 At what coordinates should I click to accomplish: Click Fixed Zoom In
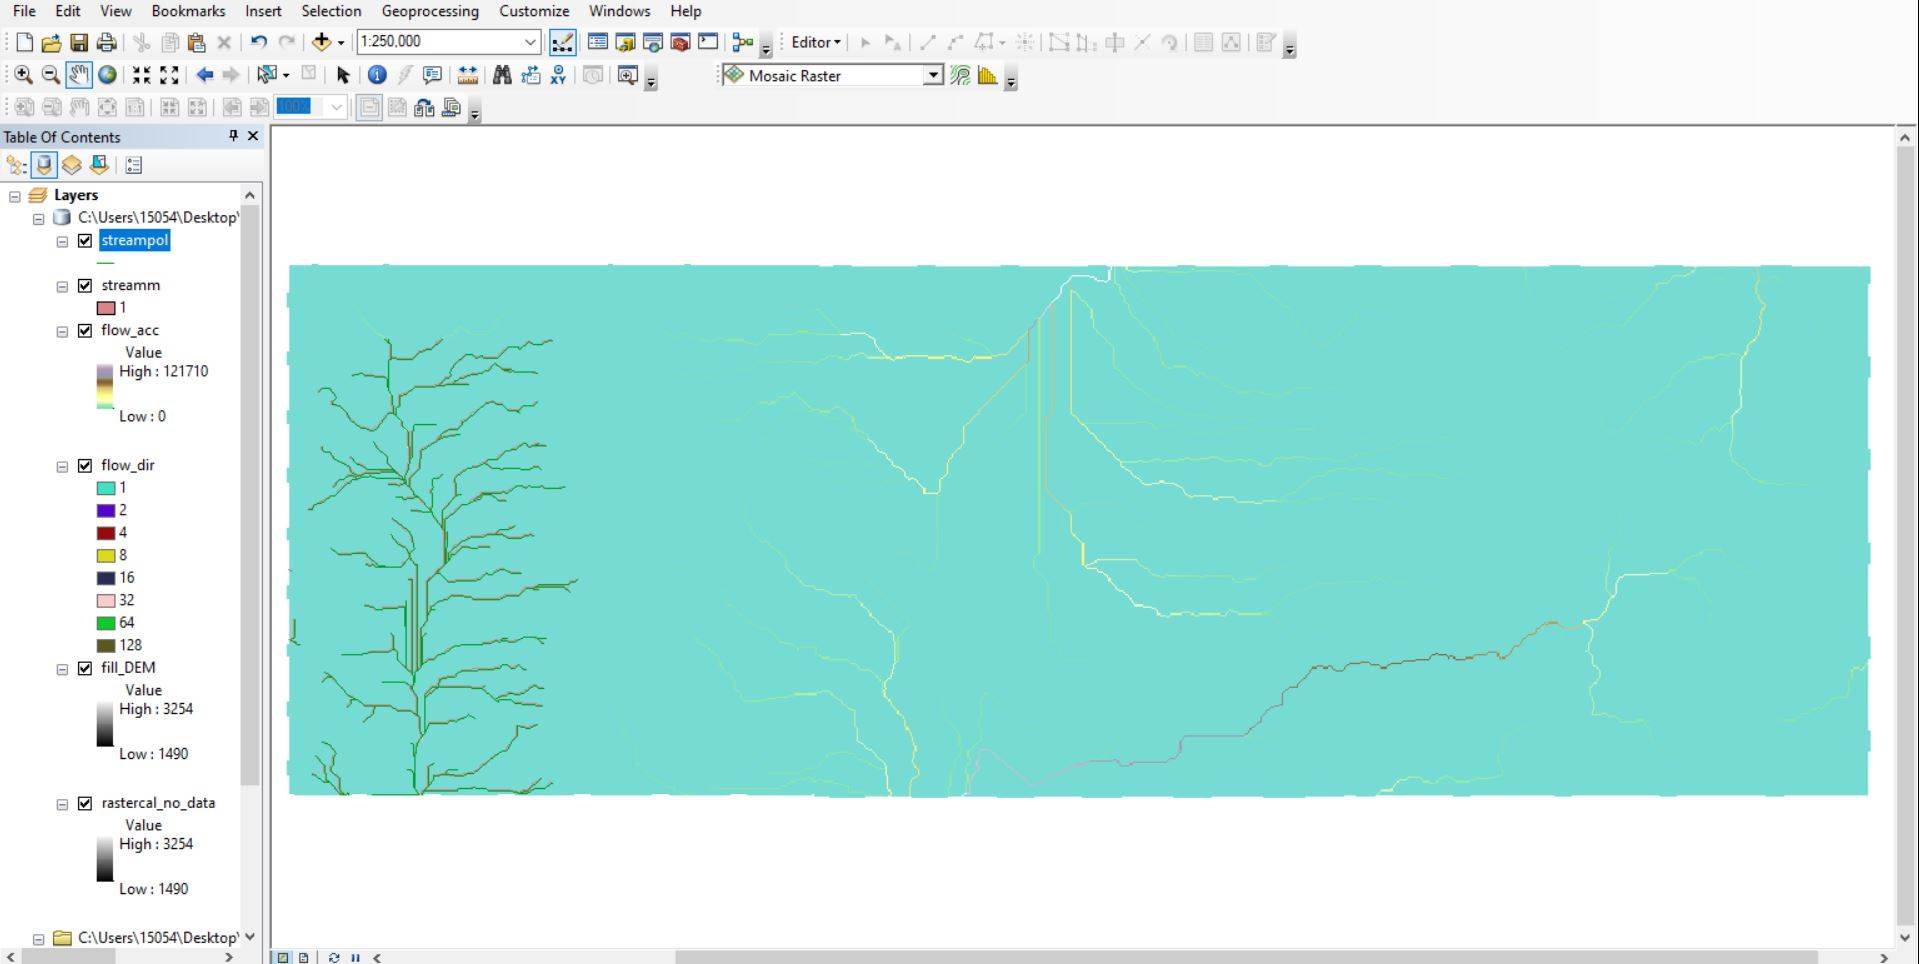coord(141,75)
